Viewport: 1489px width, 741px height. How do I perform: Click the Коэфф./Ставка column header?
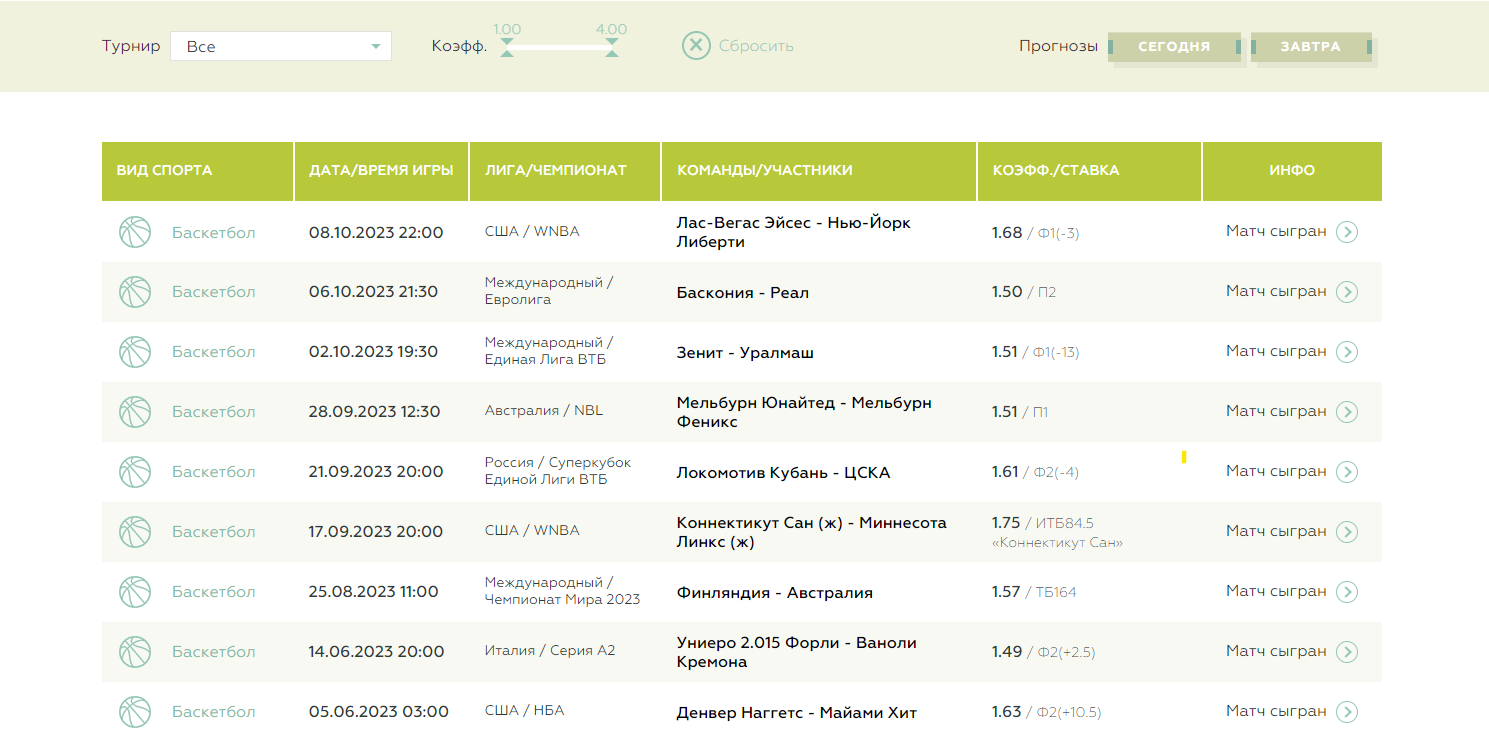click(x=1089, y=171)
